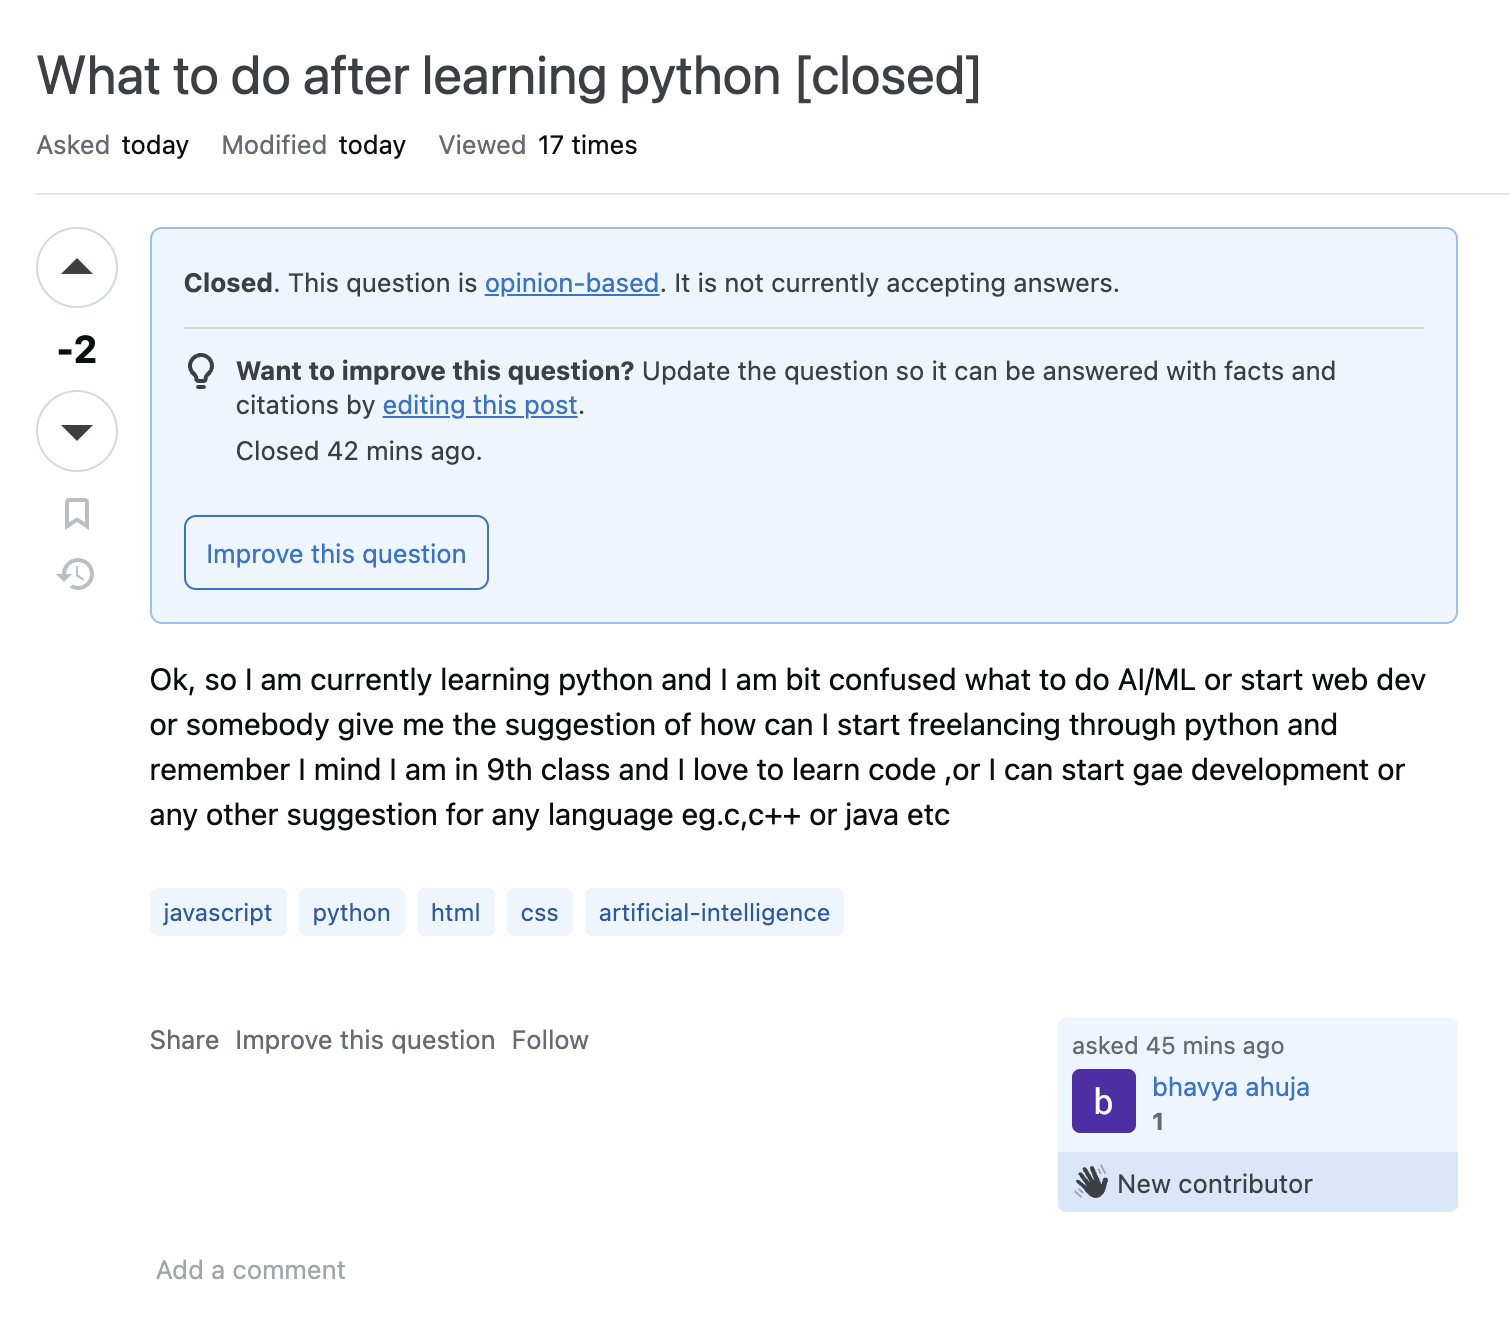Image resolution: width=1510 pixels, height=1340 pixels.
Task: Select the html tag
Action: [x=456, y=912]
